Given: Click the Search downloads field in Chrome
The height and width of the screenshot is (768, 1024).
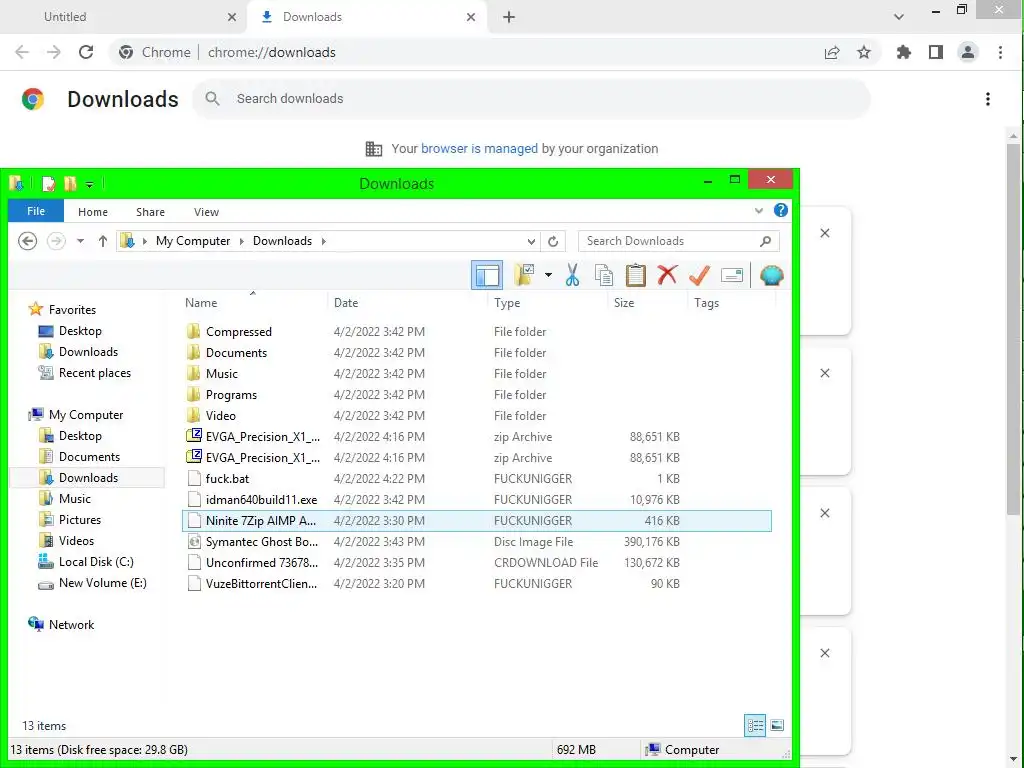Looking at the screenshot, I should pyautogui.click(x=531, y=99).
